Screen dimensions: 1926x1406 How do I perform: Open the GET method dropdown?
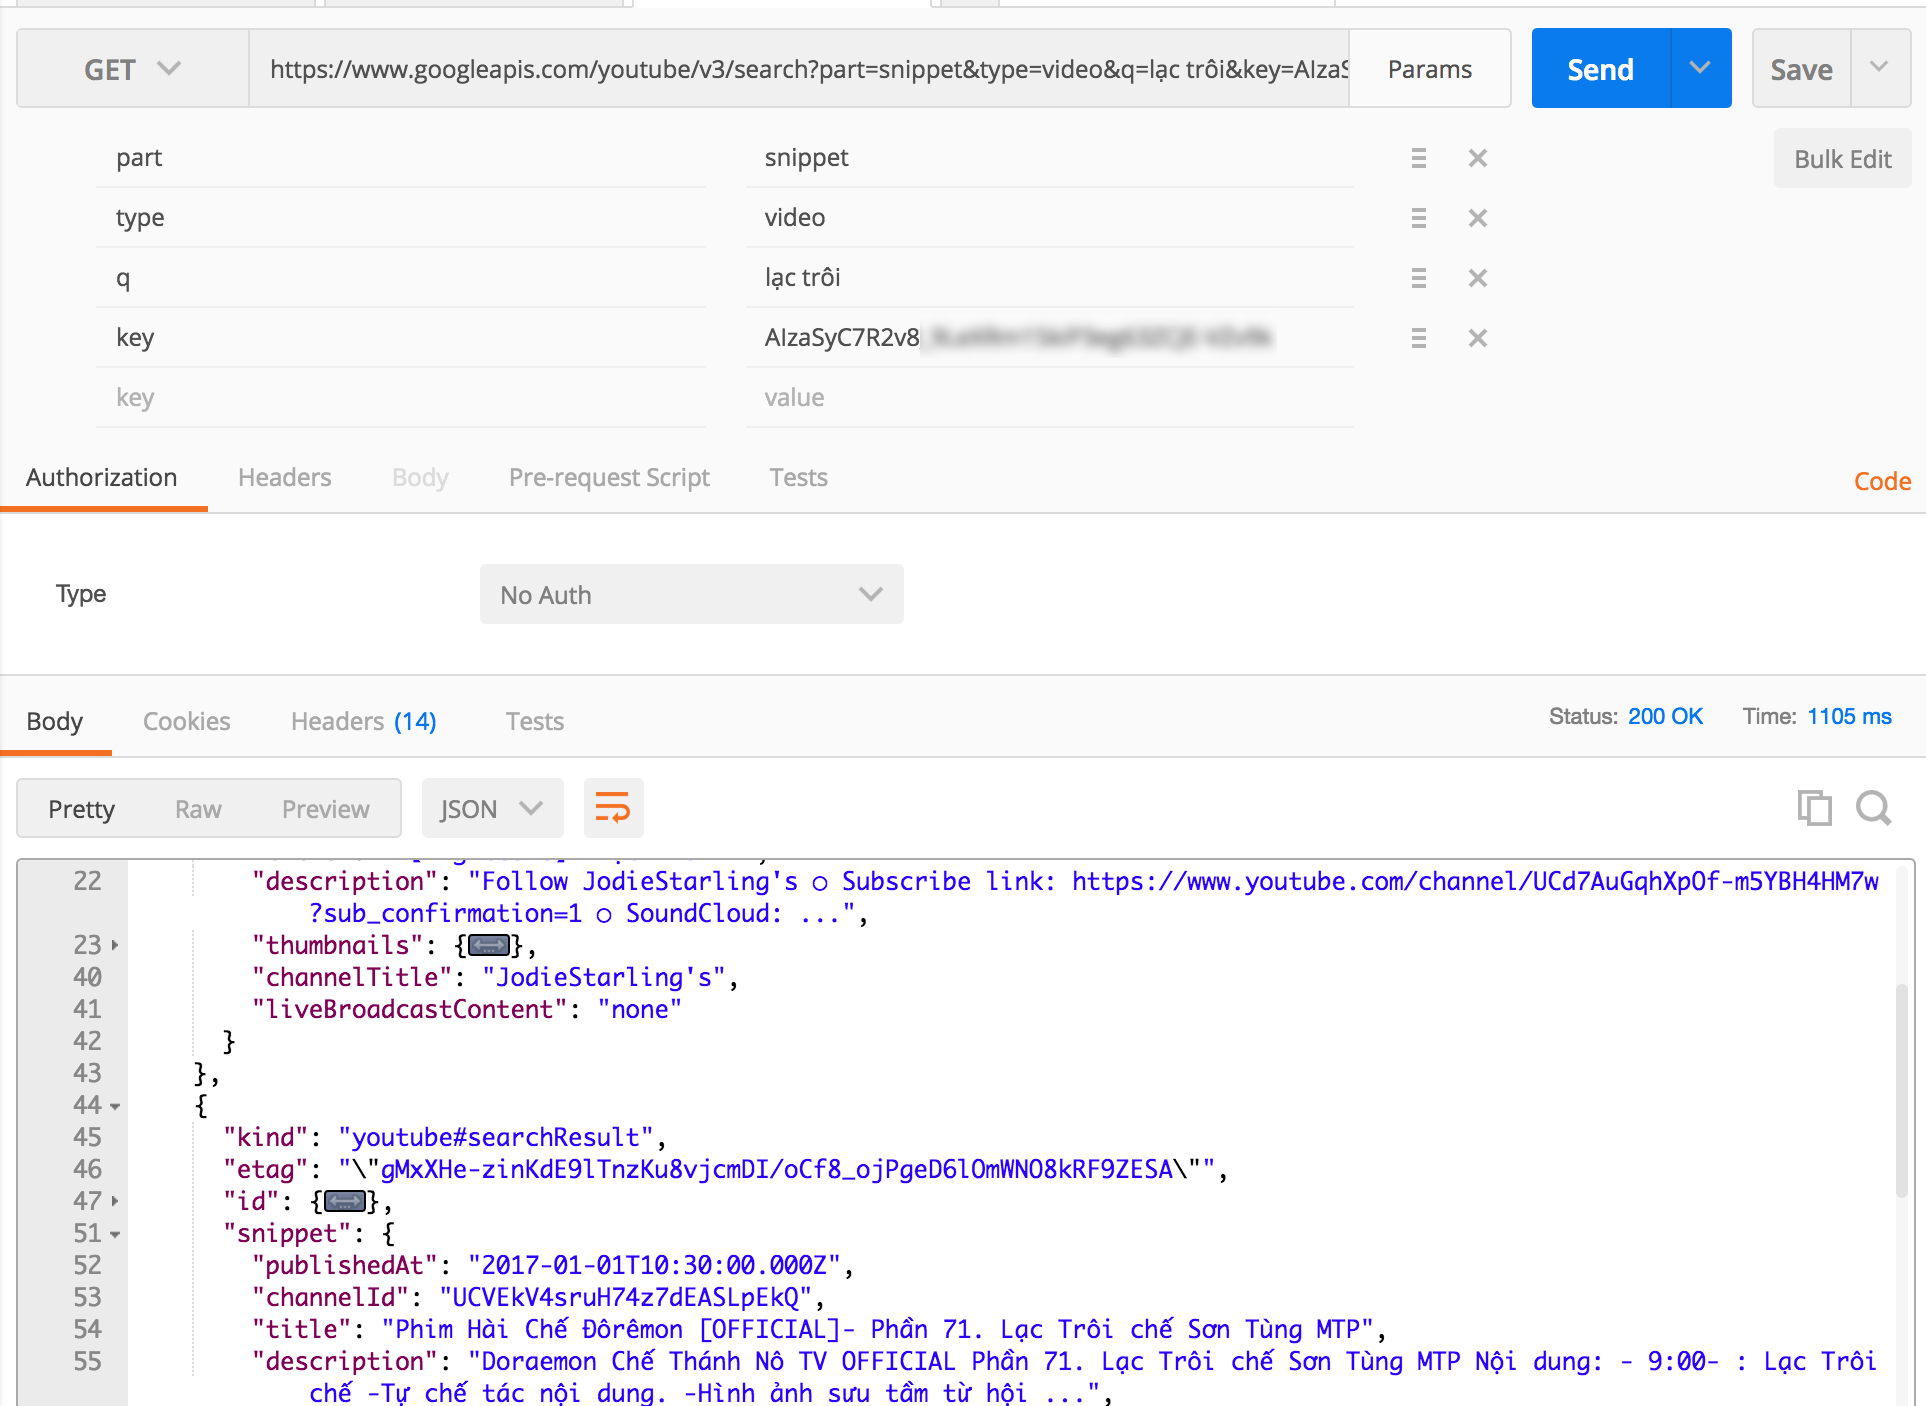click(132, 69)
